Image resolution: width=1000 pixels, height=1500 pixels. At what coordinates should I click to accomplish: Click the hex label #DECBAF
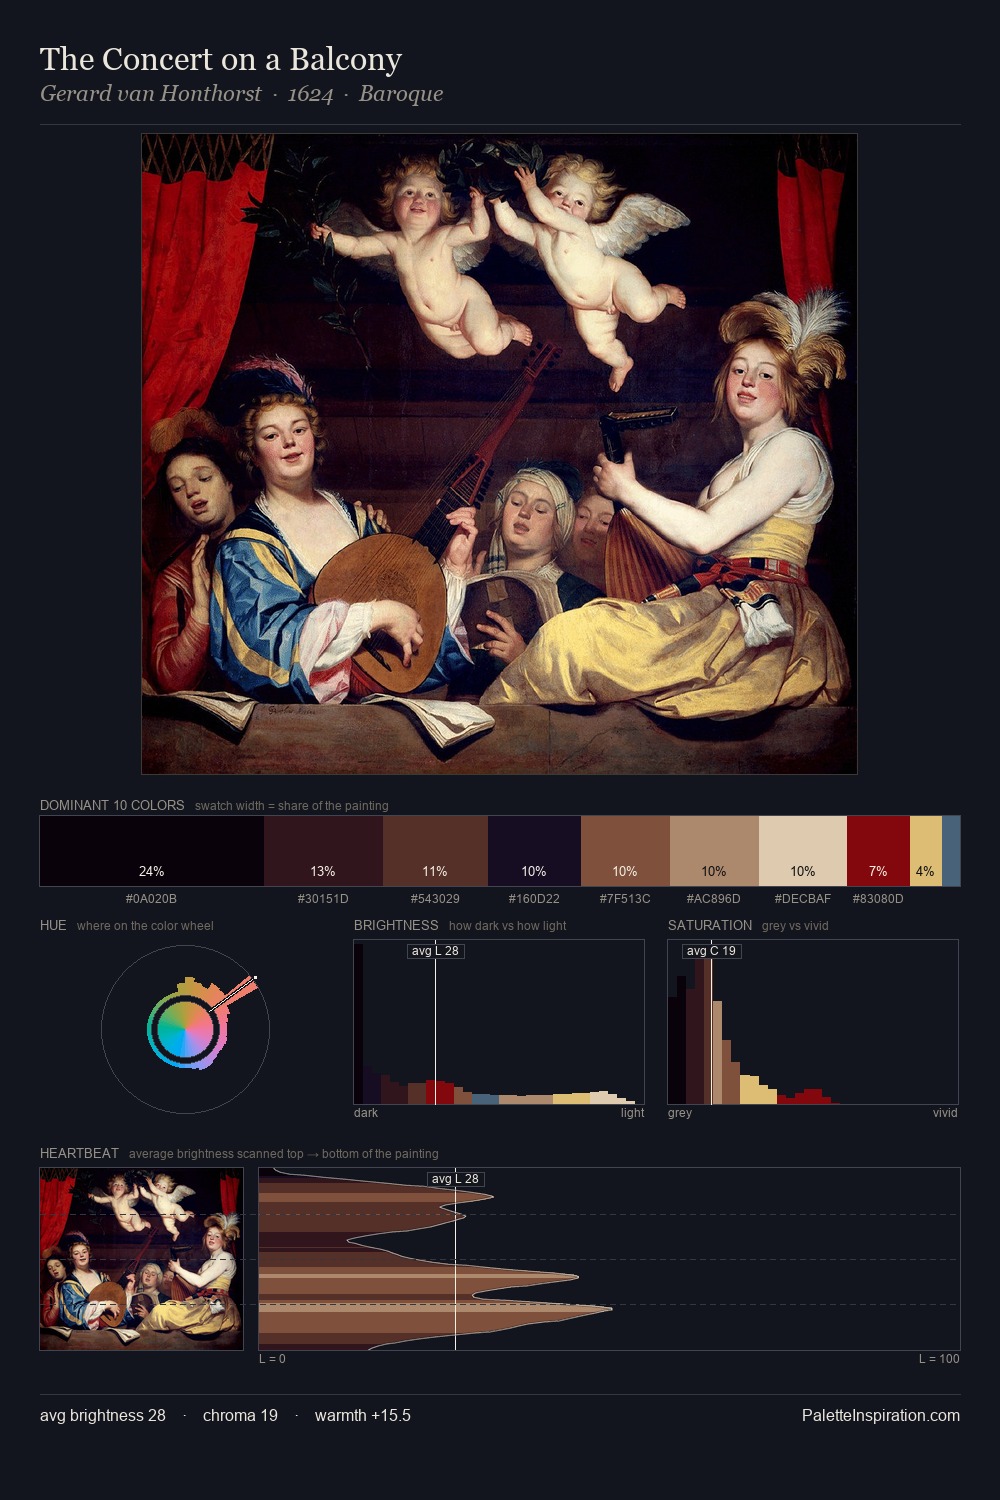click(x=803, y=899)
